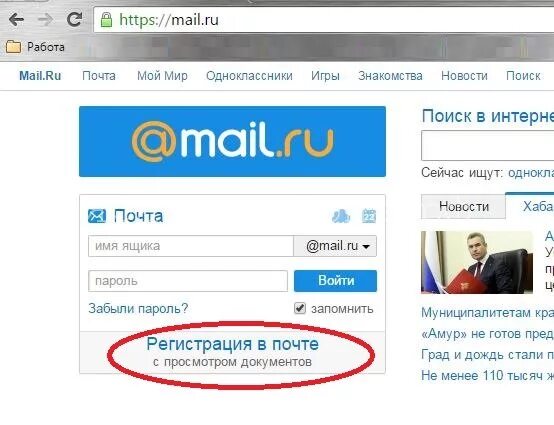Click the Войти login button
Screen dimensions: 554x425
tap(335, 281)
